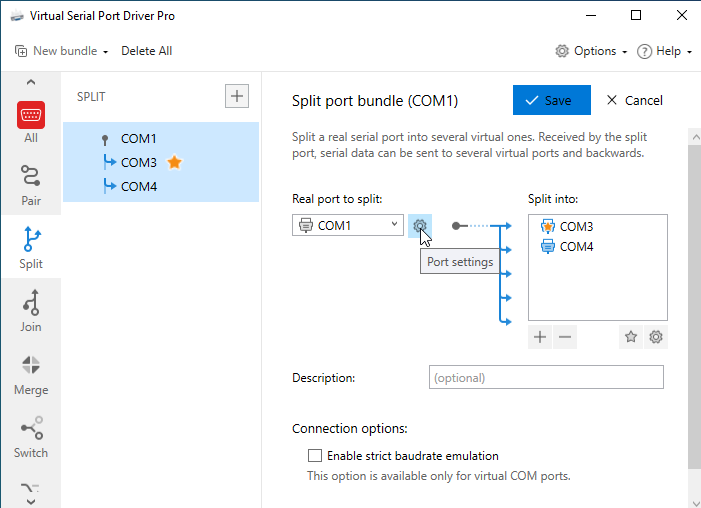This screenshot has width=701, height=508.
Task: Add virtual port to Split into list
Action: point(540,337)
